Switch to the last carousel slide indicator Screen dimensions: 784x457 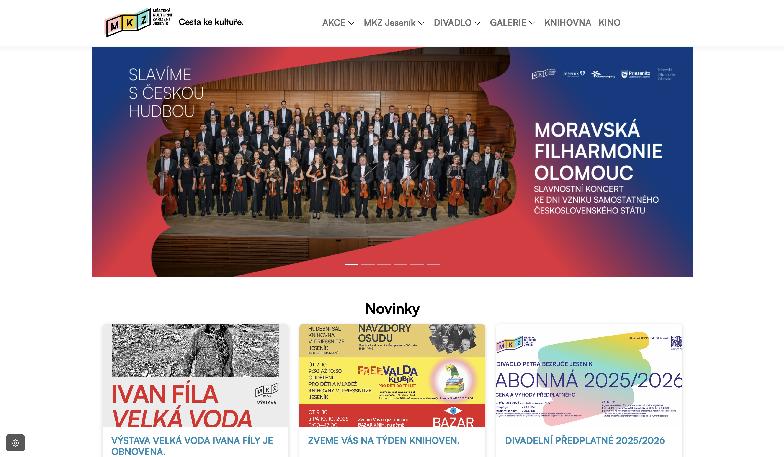[434, 264]
